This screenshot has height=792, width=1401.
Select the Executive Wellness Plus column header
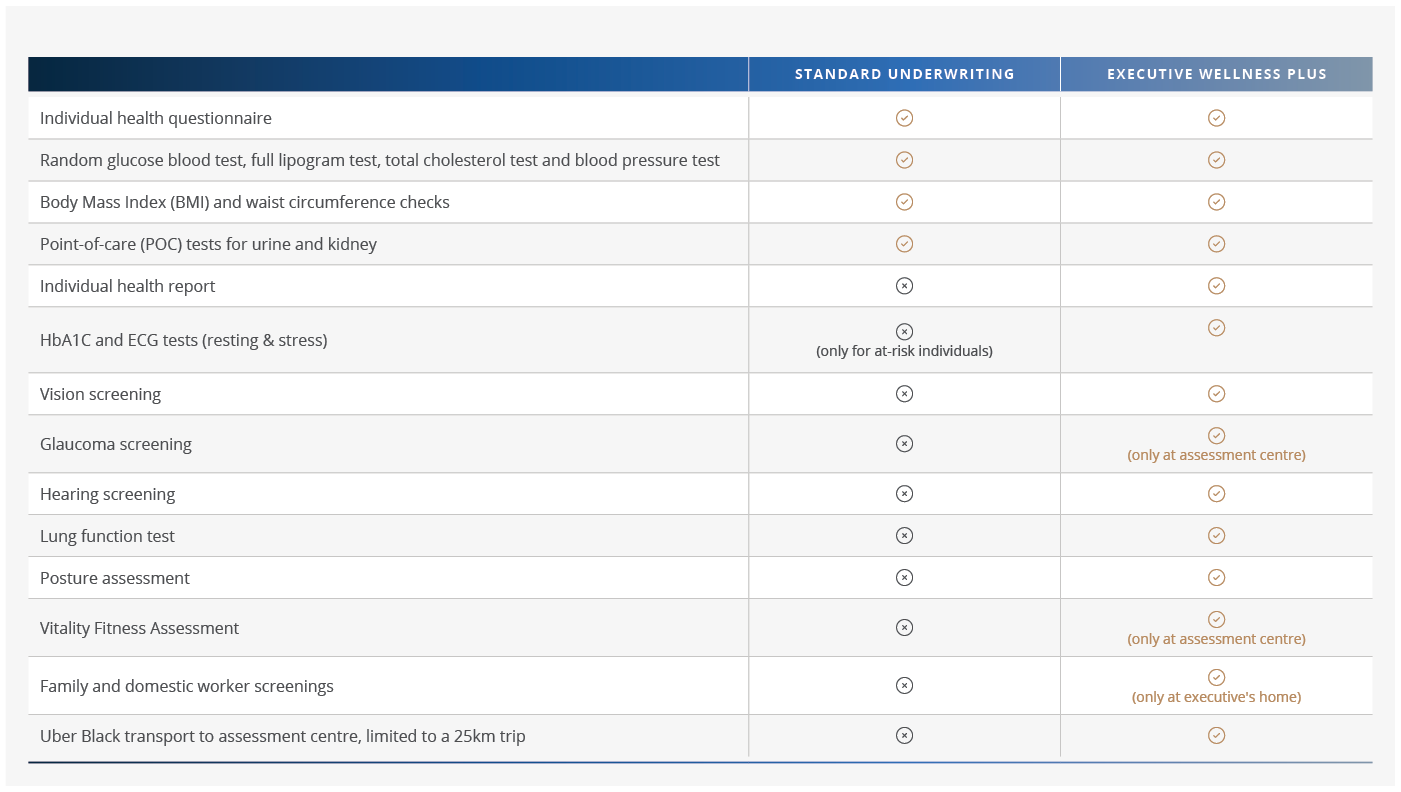click(1216, 74)
